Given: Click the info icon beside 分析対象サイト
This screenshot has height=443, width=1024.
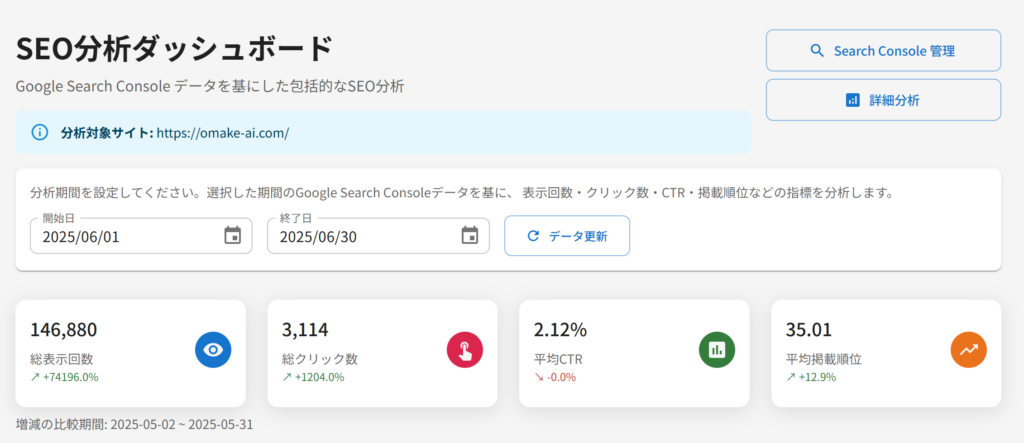Looking at the screenshot, I should point(40,133).
